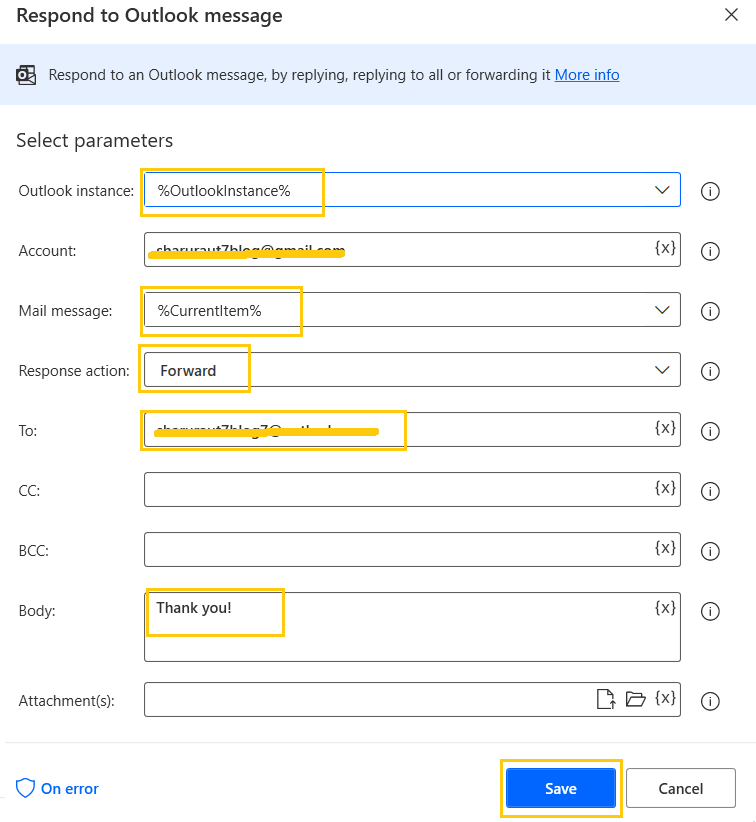Screen dimensions: 756x822
Task: Configure On error handling
Action: click(57, 788)
